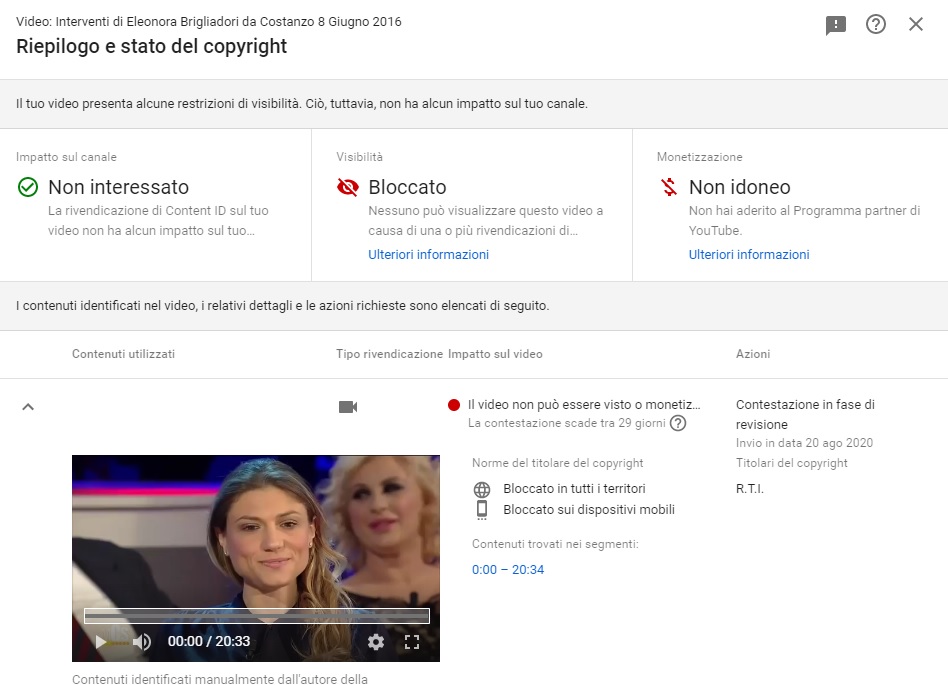Click the video camera claim type icon
948x685 pixels.
[347, 407]
